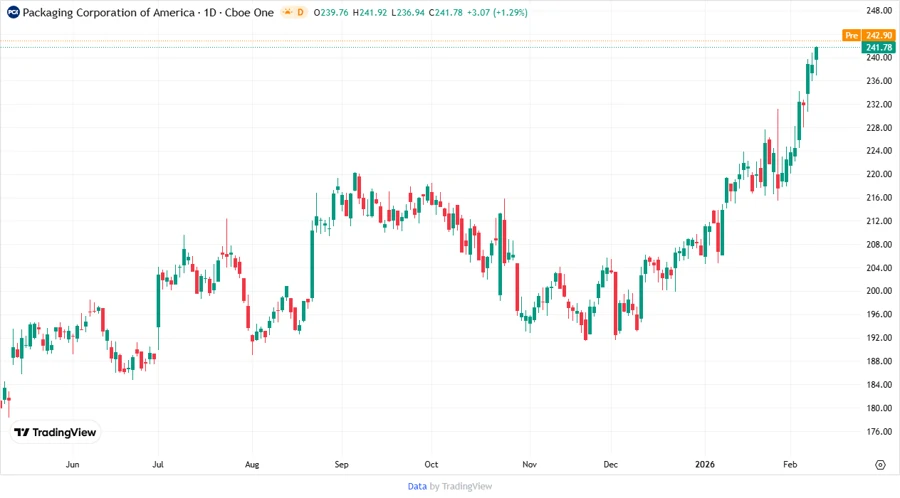Click the '220.00' price axis label
The width and height of the screenshot is (900, 498).
tap(879, 174)
